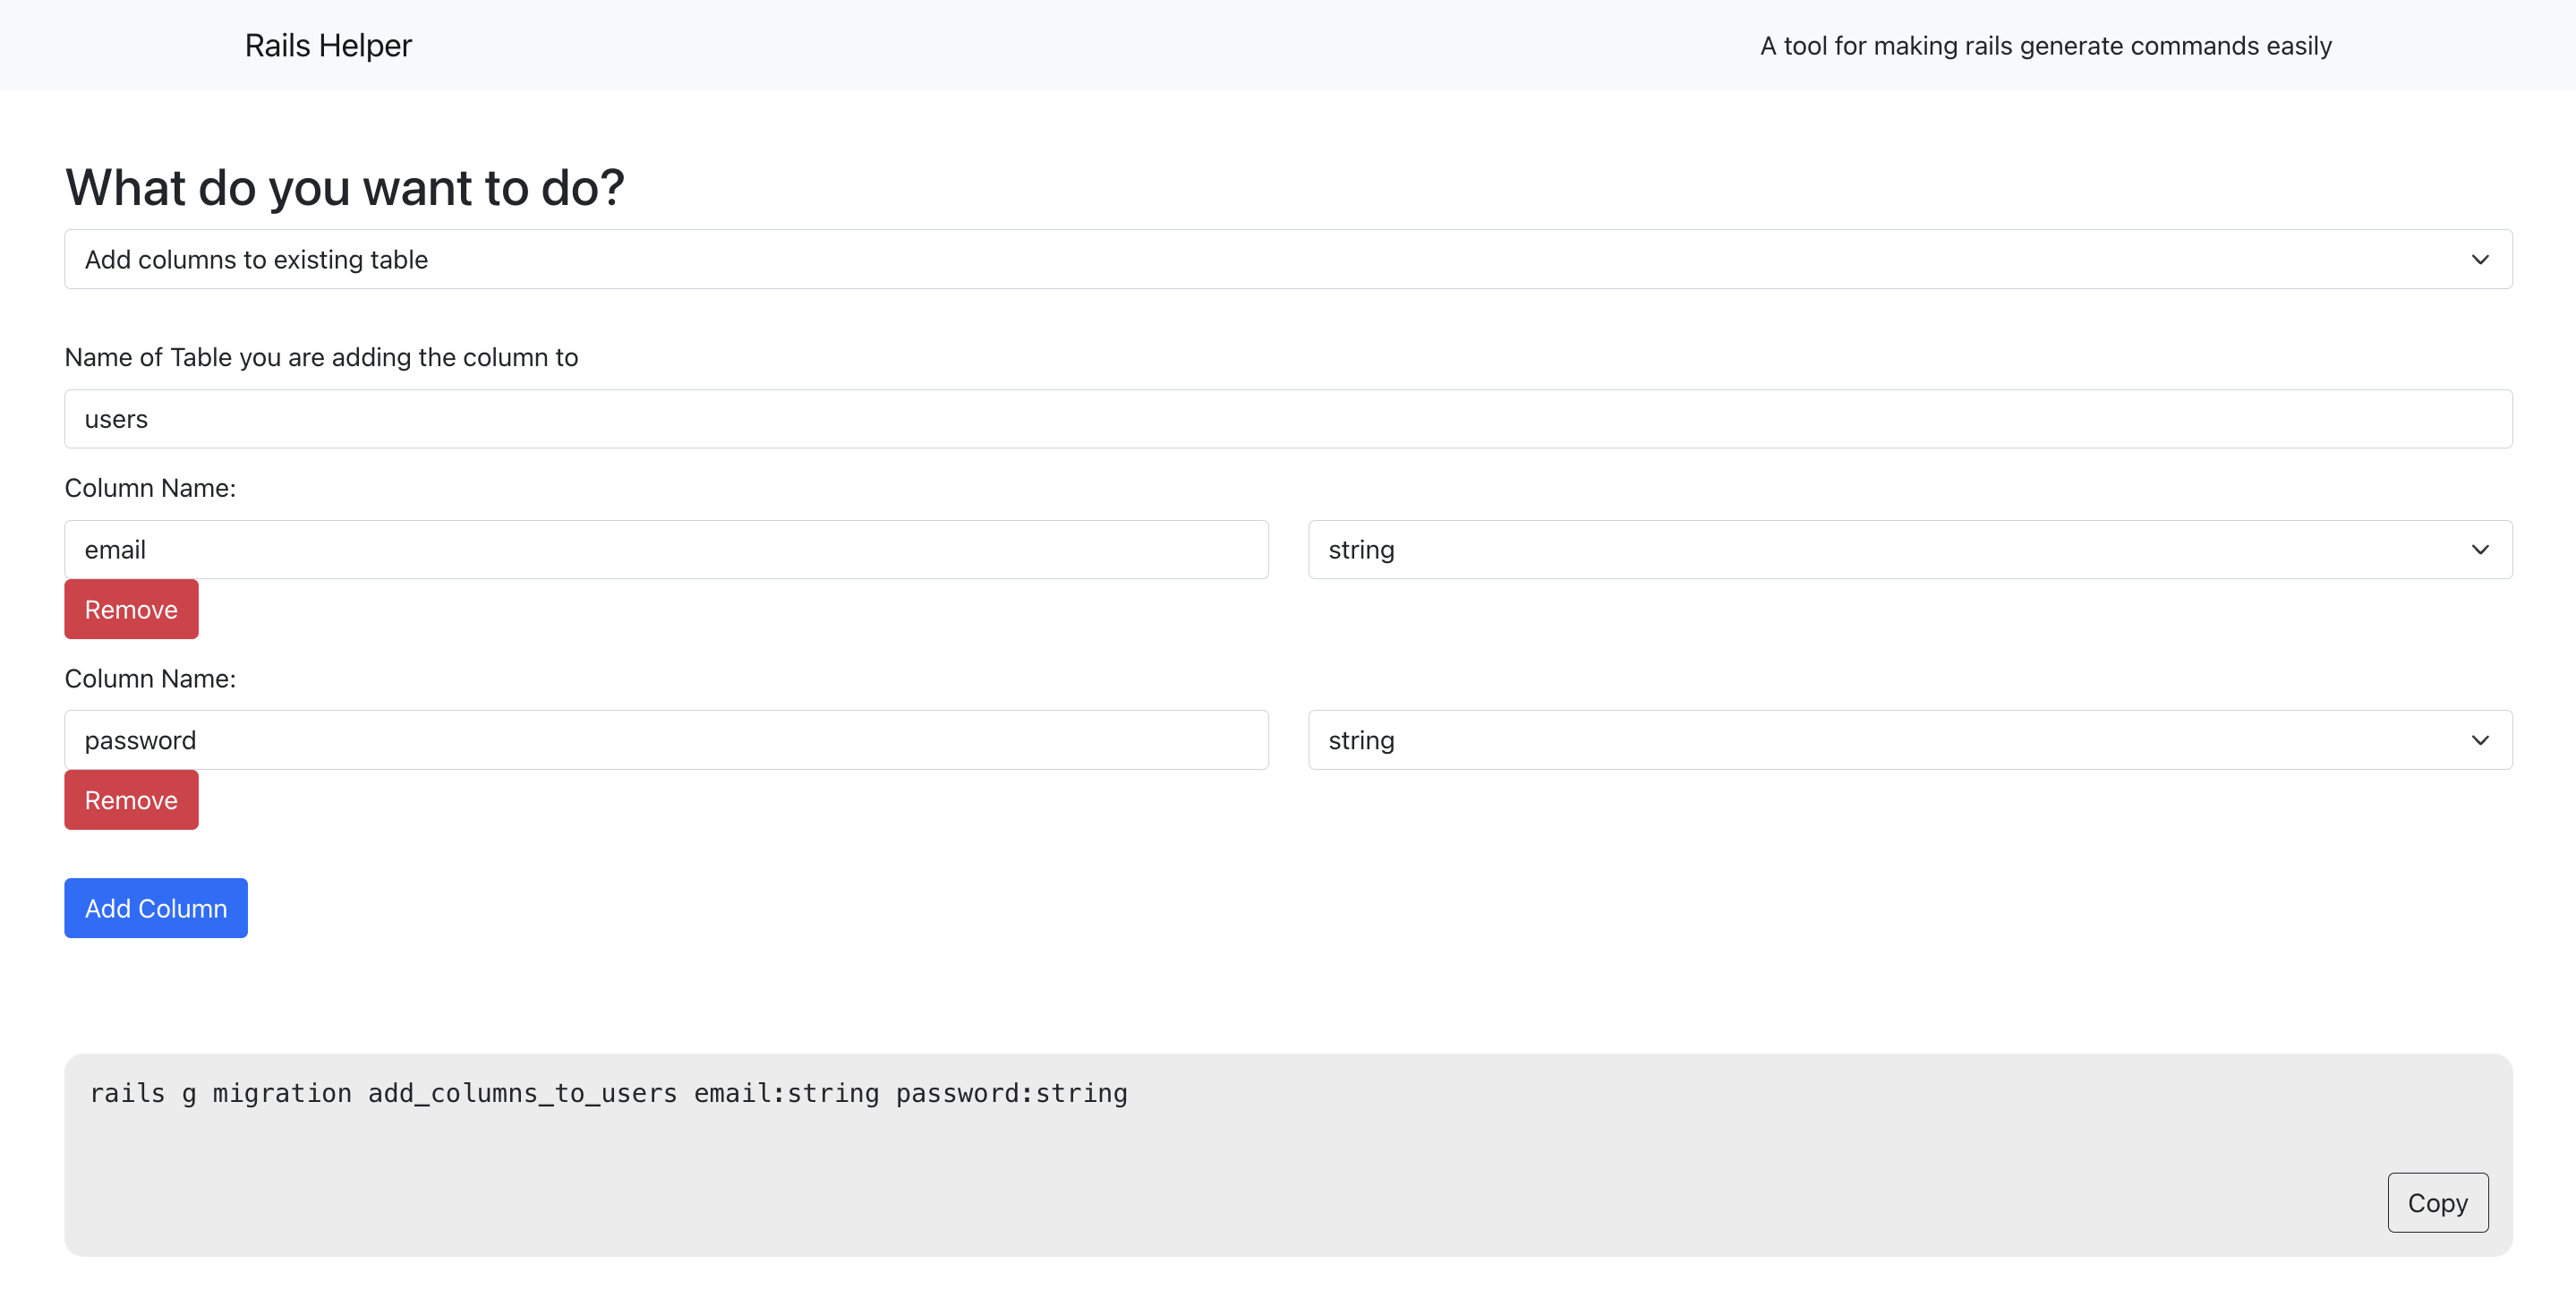Image resolution: width=2576 pixels, height=1298 pixels.
Task: Expand the type dropdown for password column
Action: (1909, 740)
